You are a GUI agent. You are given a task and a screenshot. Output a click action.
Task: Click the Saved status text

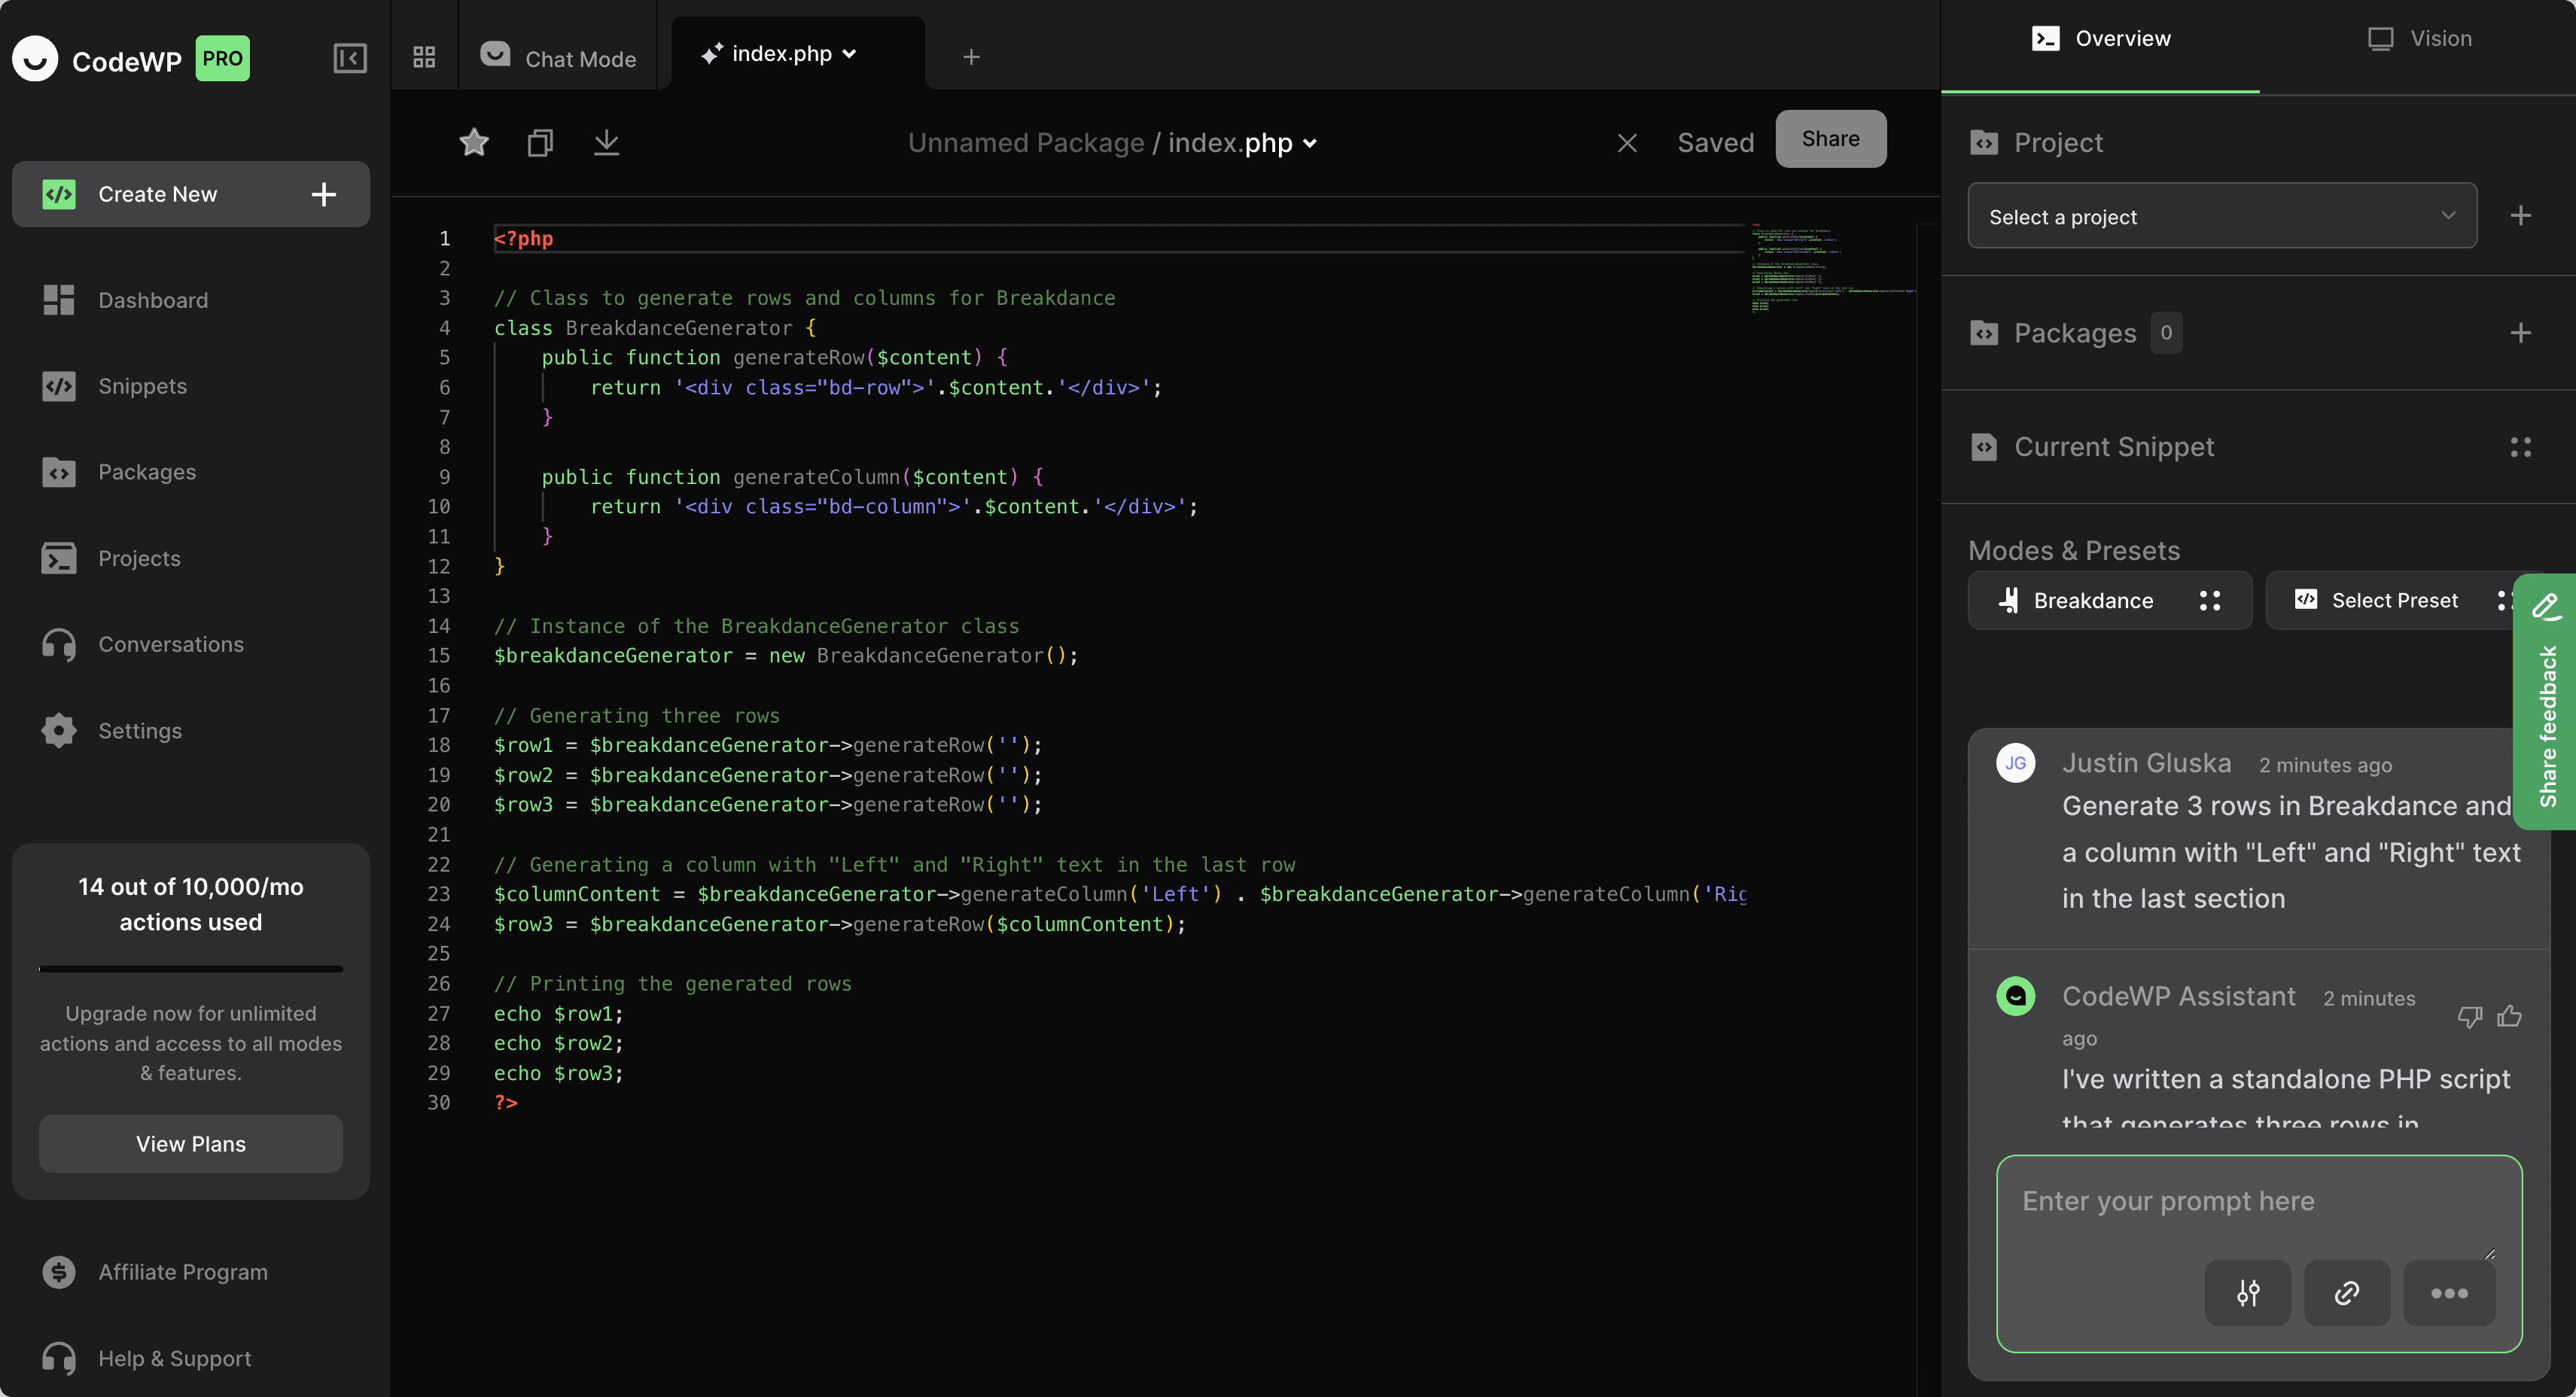[1715, 143]
